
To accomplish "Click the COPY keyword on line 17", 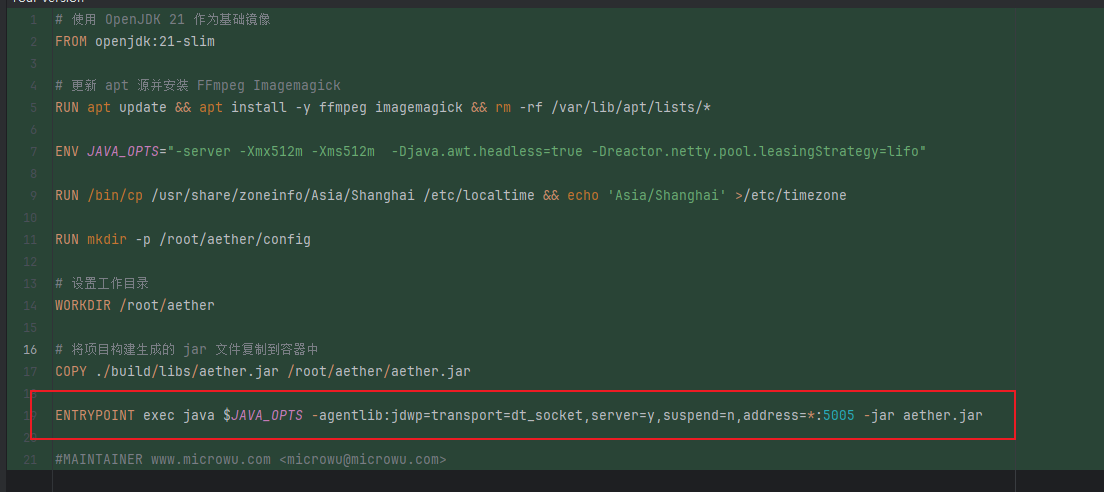I will tap(71, 371).
